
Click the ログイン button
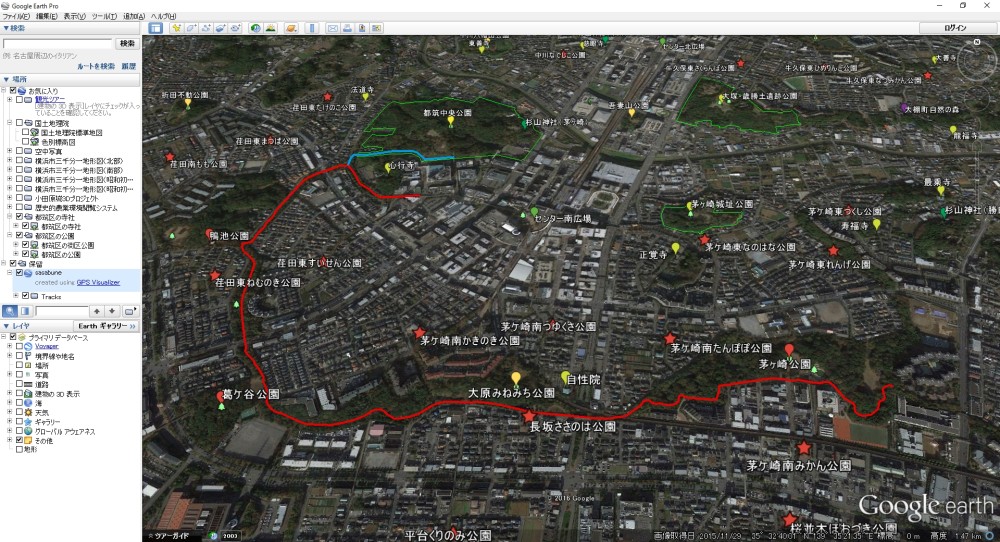pyautogui.click(x=955, y=28)
